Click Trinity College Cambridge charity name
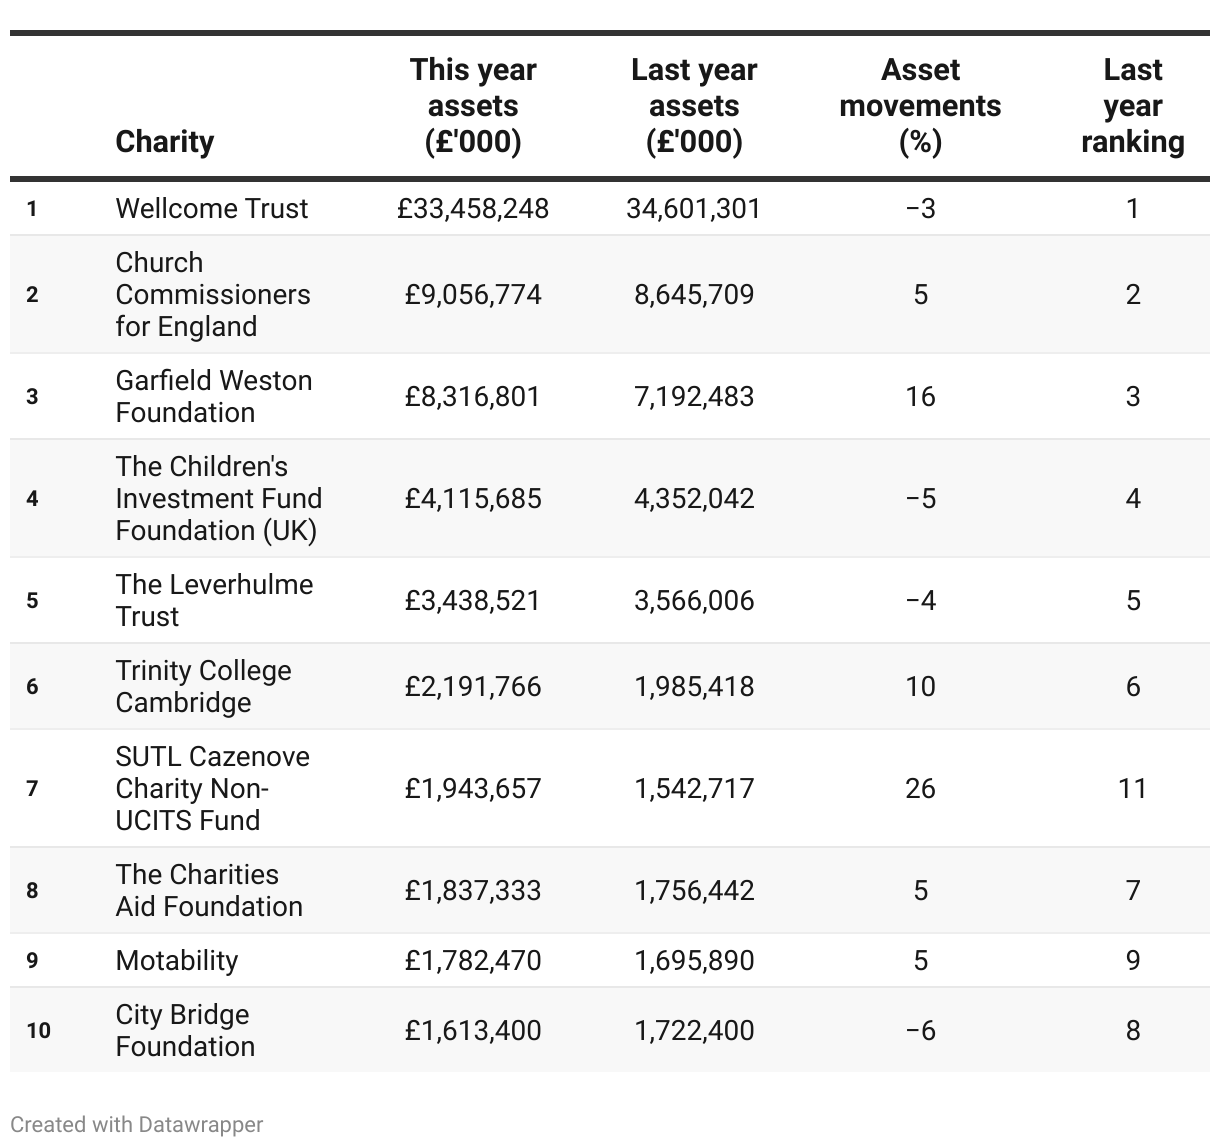The height and width of the screenshot is (1148, 1220). coord(204,686)
